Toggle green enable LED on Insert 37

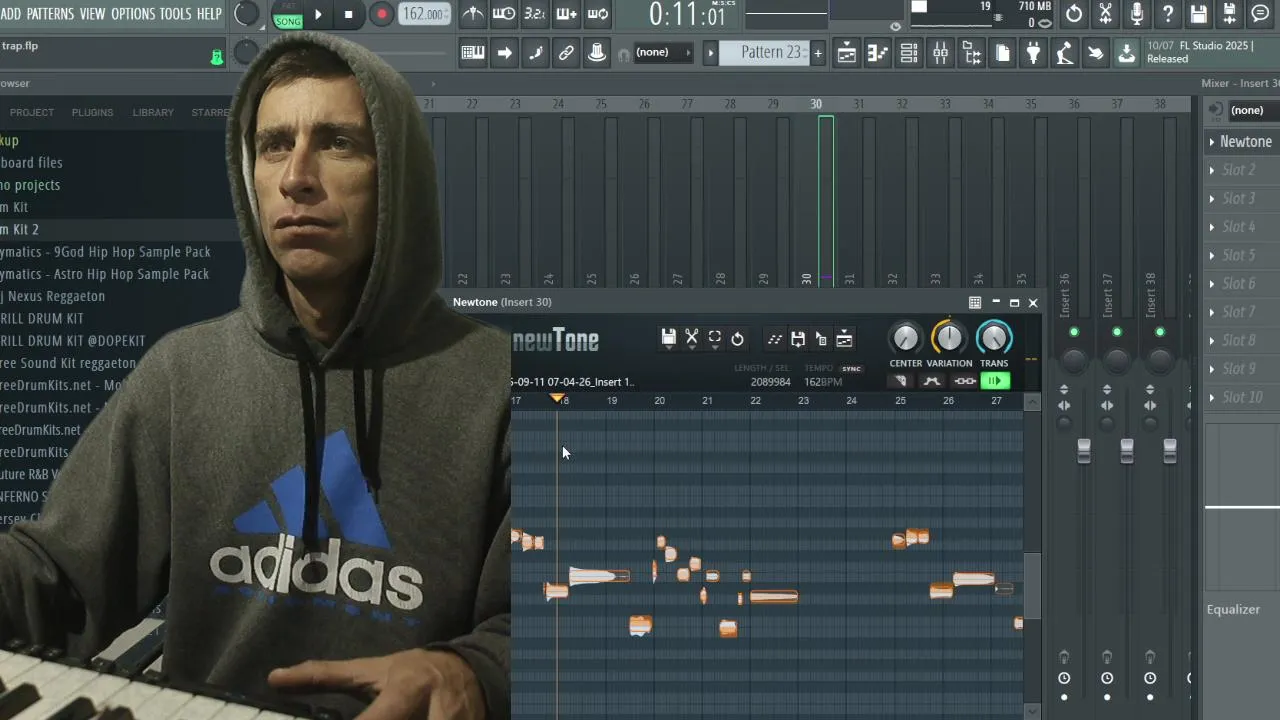click(x=1117, y=332)
